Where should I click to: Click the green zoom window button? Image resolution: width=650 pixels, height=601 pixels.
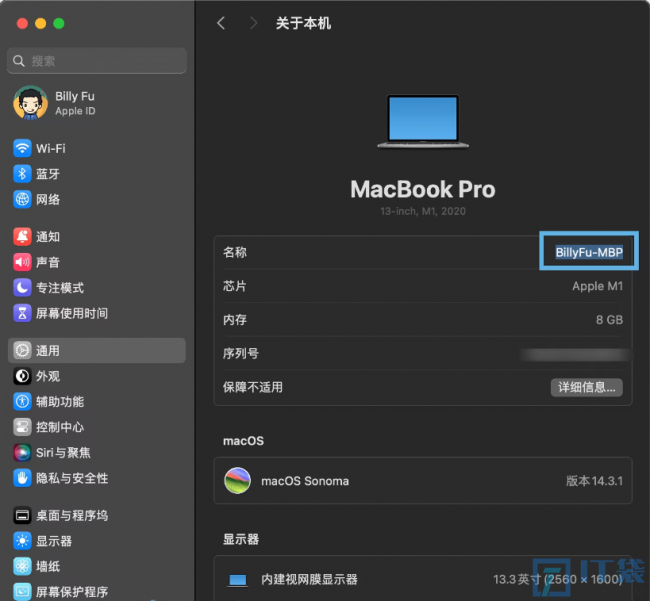click(x=59, y=24)
